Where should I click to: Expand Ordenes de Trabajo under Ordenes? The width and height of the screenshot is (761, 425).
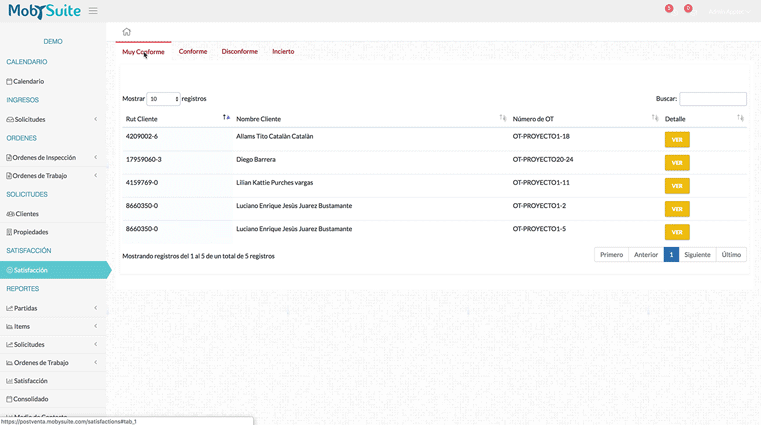(x=52, y=176)
